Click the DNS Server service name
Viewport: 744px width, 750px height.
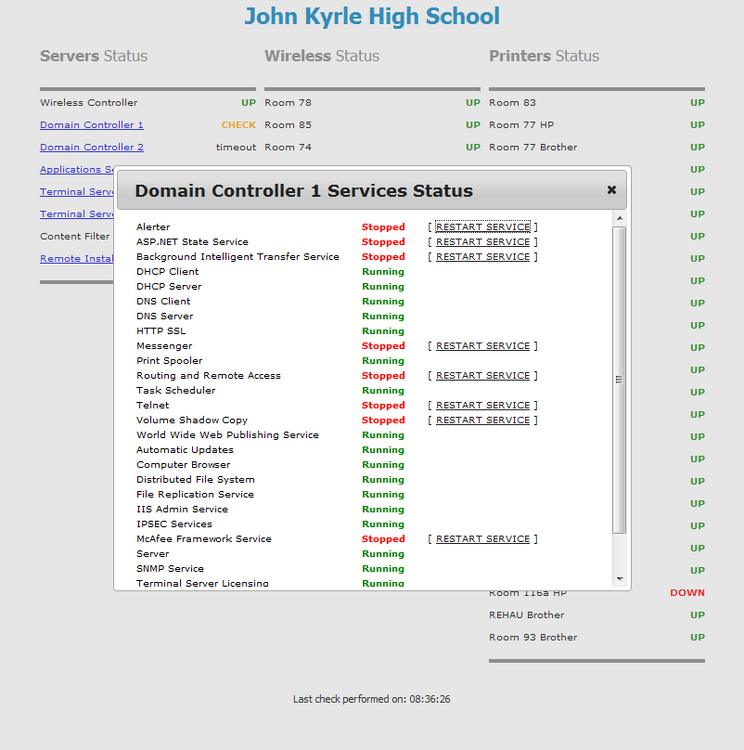pos(165,316)
